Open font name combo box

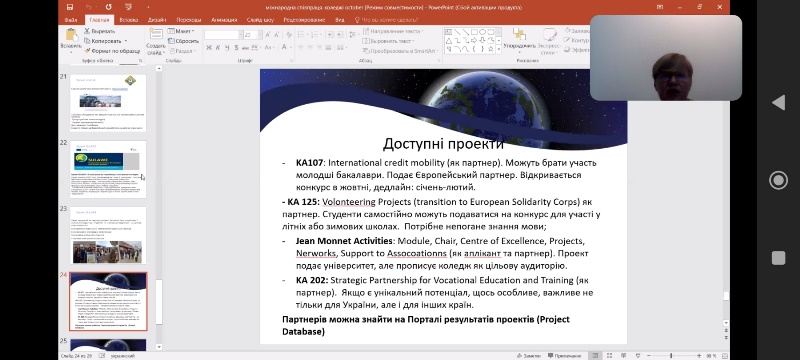coord(222,35)
